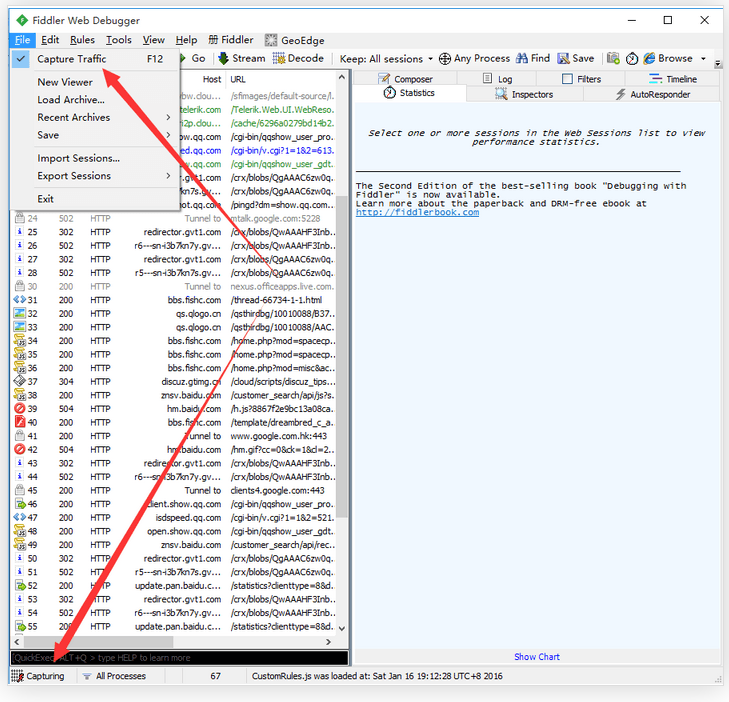Click the URL column header
Screen dimensions: 729x702
tap(238, 79)
